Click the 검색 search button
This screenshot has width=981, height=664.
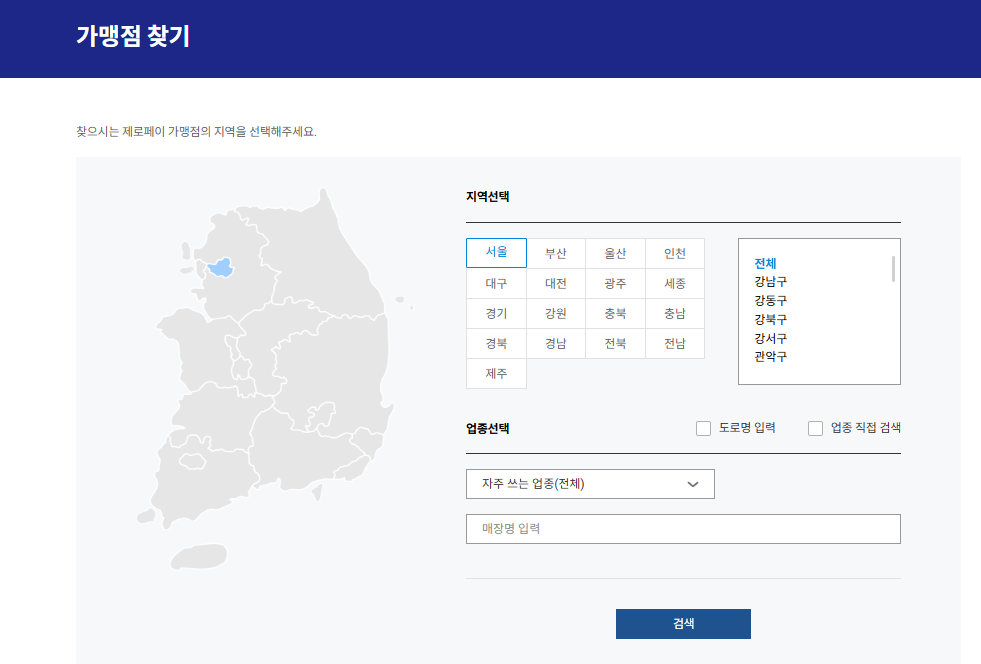[683, 624]
